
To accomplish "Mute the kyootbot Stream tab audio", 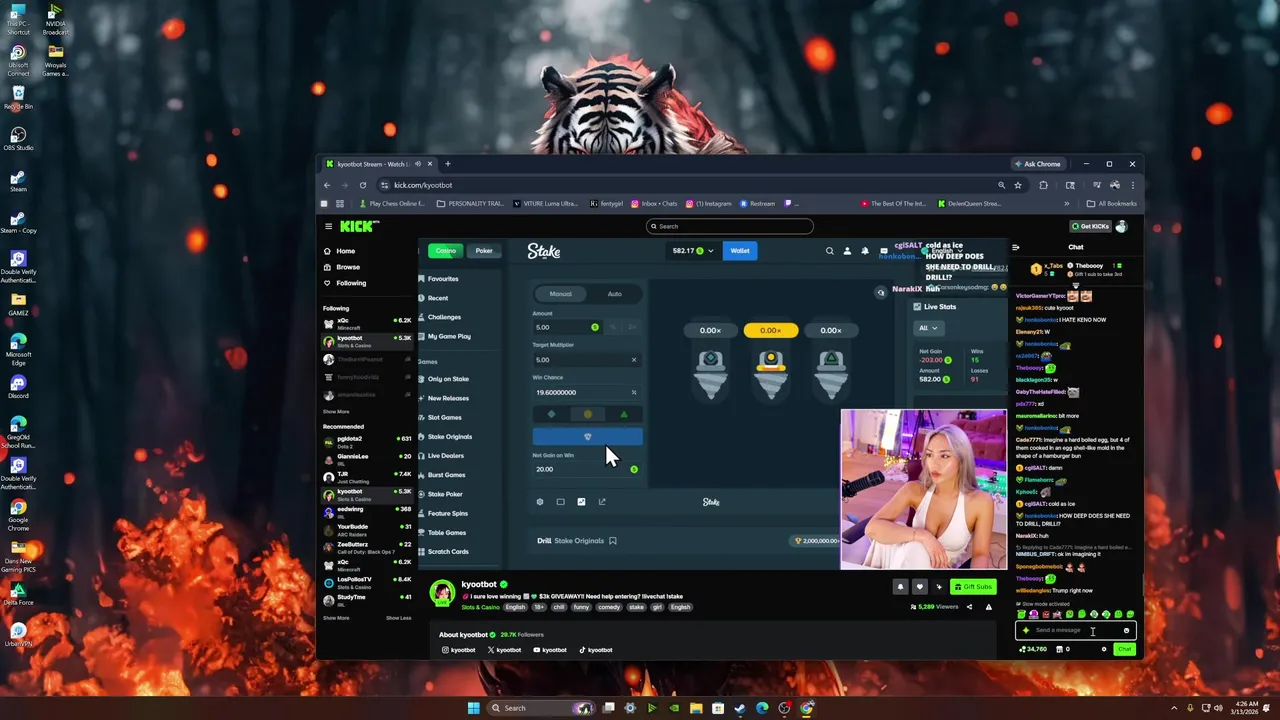I will [x=417, y=164].
